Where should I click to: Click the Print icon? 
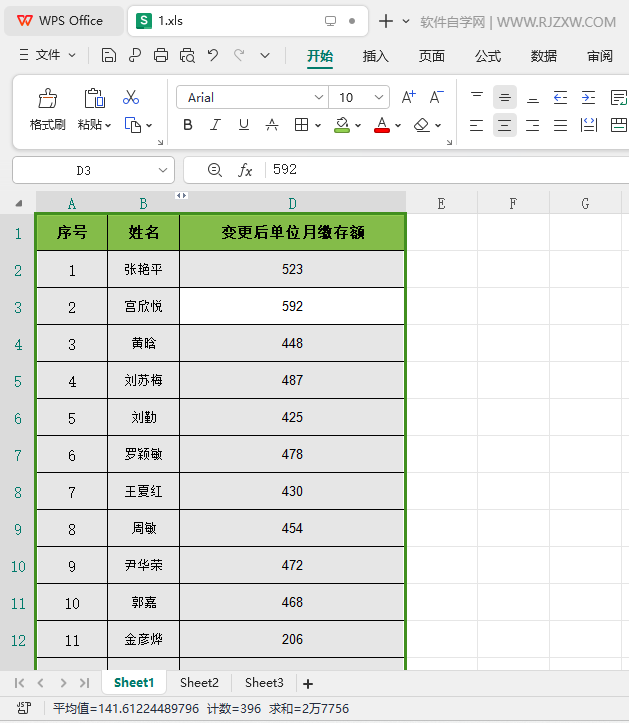tap(161, 55)
